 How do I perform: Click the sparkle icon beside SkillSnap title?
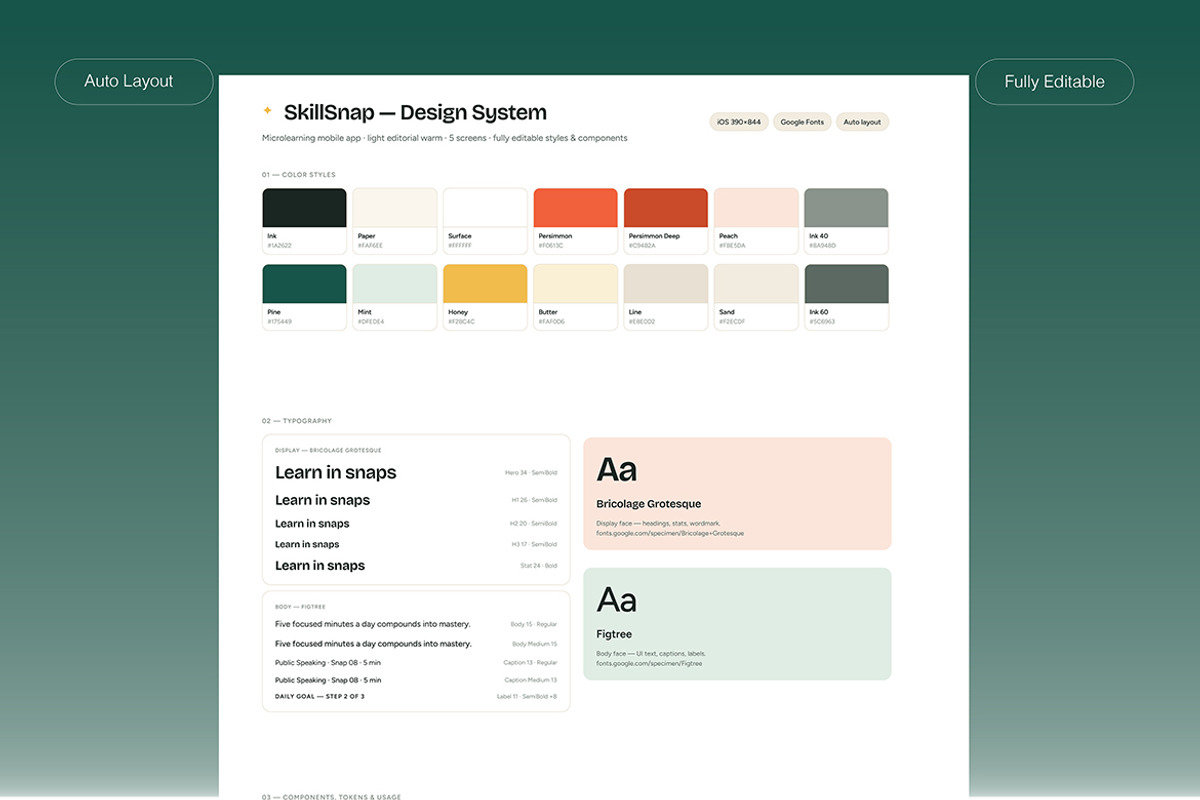[x=267, y=111]
